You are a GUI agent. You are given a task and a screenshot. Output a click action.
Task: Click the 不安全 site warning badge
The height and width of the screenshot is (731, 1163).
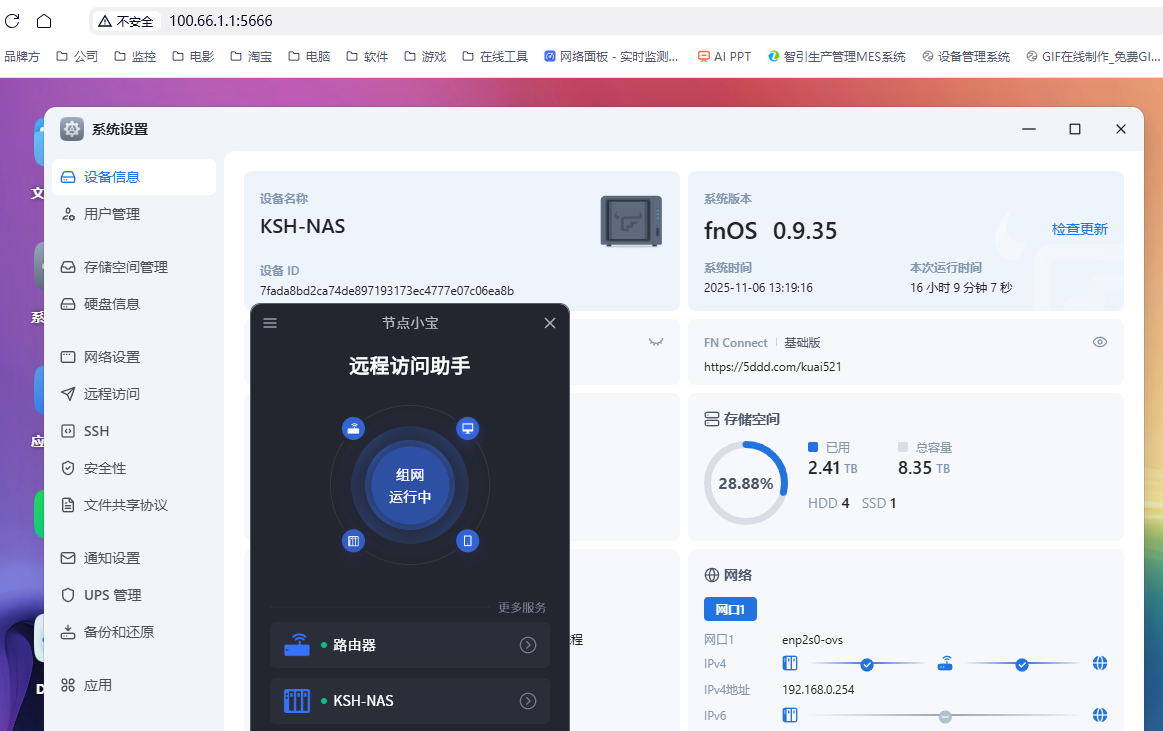[x=125, y=21]
